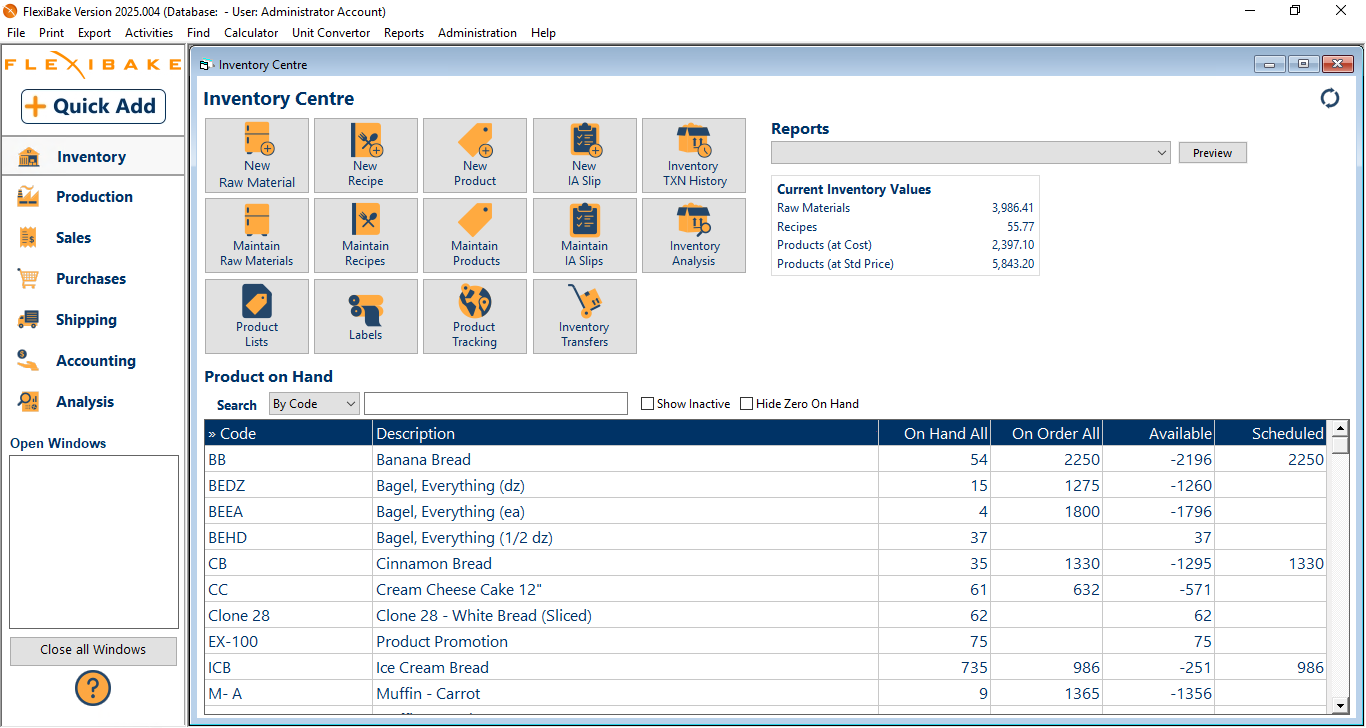The image size is (1366, 728).
Task: Launch Inventory Analysis
Action: tap(694, 235)
